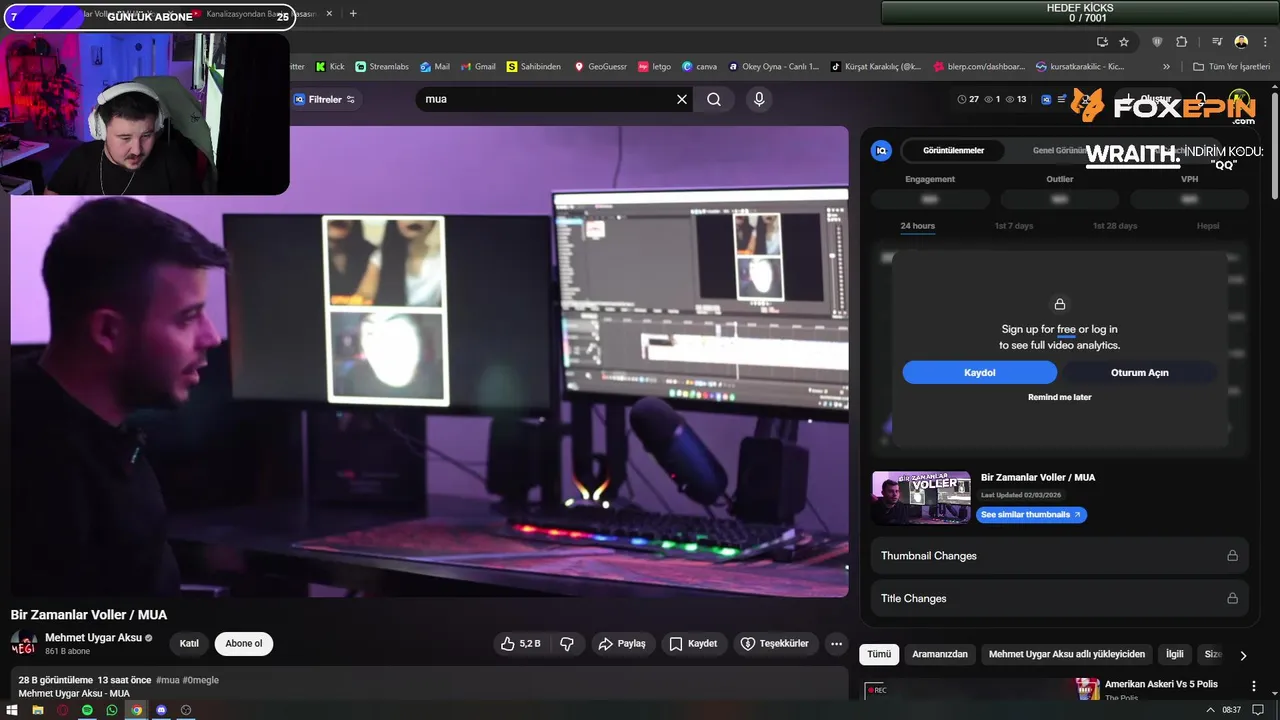This screenshot has height=720, width=1280.
Task: Open Okey Oyna bookmark
Action: [x=773, y=66]
